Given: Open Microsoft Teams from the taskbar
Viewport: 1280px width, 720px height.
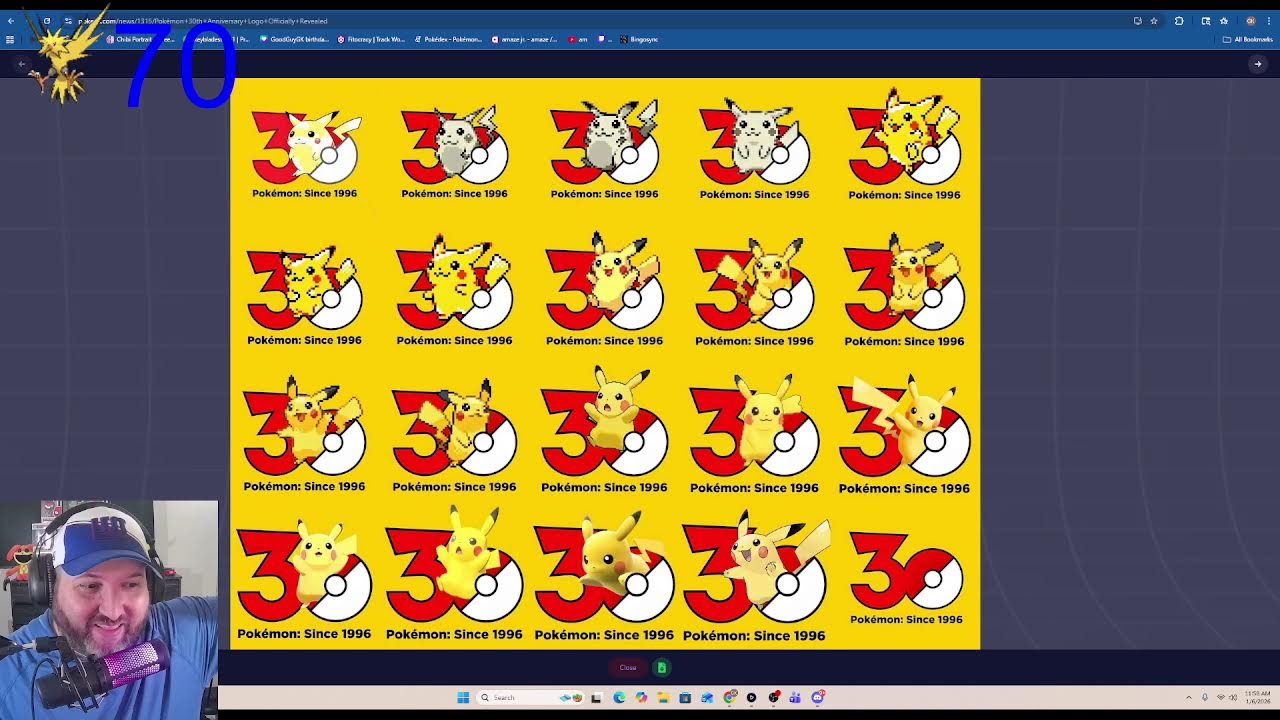Looking at the screenshot, I should point(795,697).
